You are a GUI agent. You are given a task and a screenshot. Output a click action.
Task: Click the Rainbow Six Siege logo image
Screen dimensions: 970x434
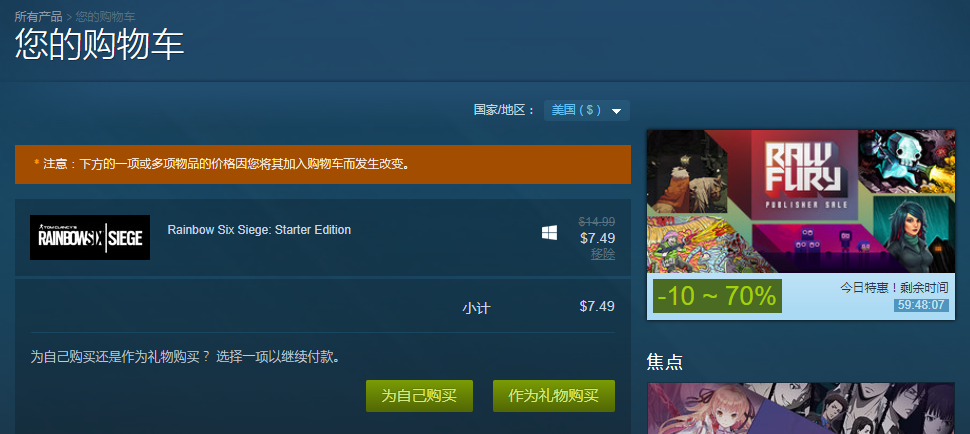(90, 237)
